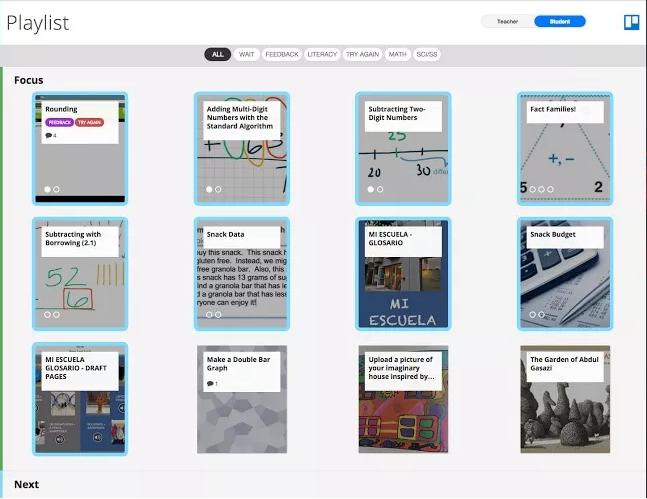Open the Fact Families! card
The height and width of the screenshot is (499, 647).
(x=565, y=148)
